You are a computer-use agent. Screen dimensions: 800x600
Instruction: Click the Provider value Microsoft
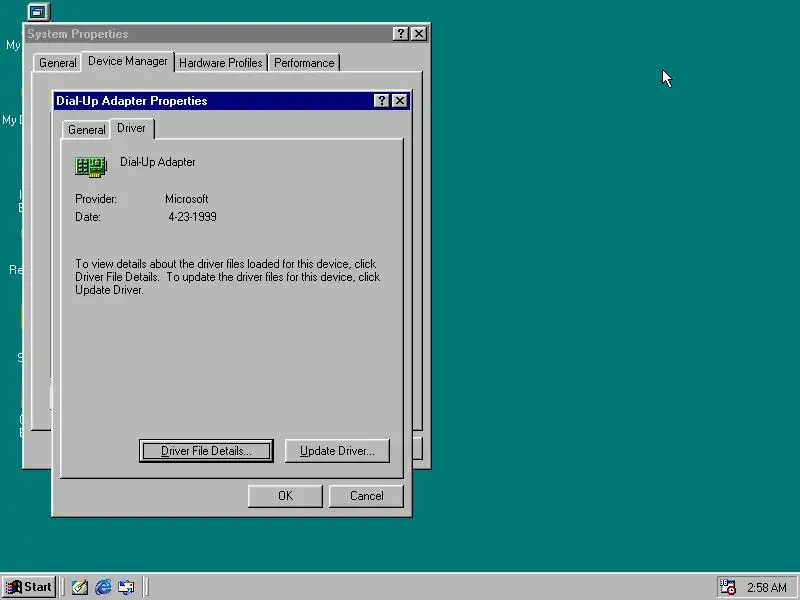coord(187,199)
